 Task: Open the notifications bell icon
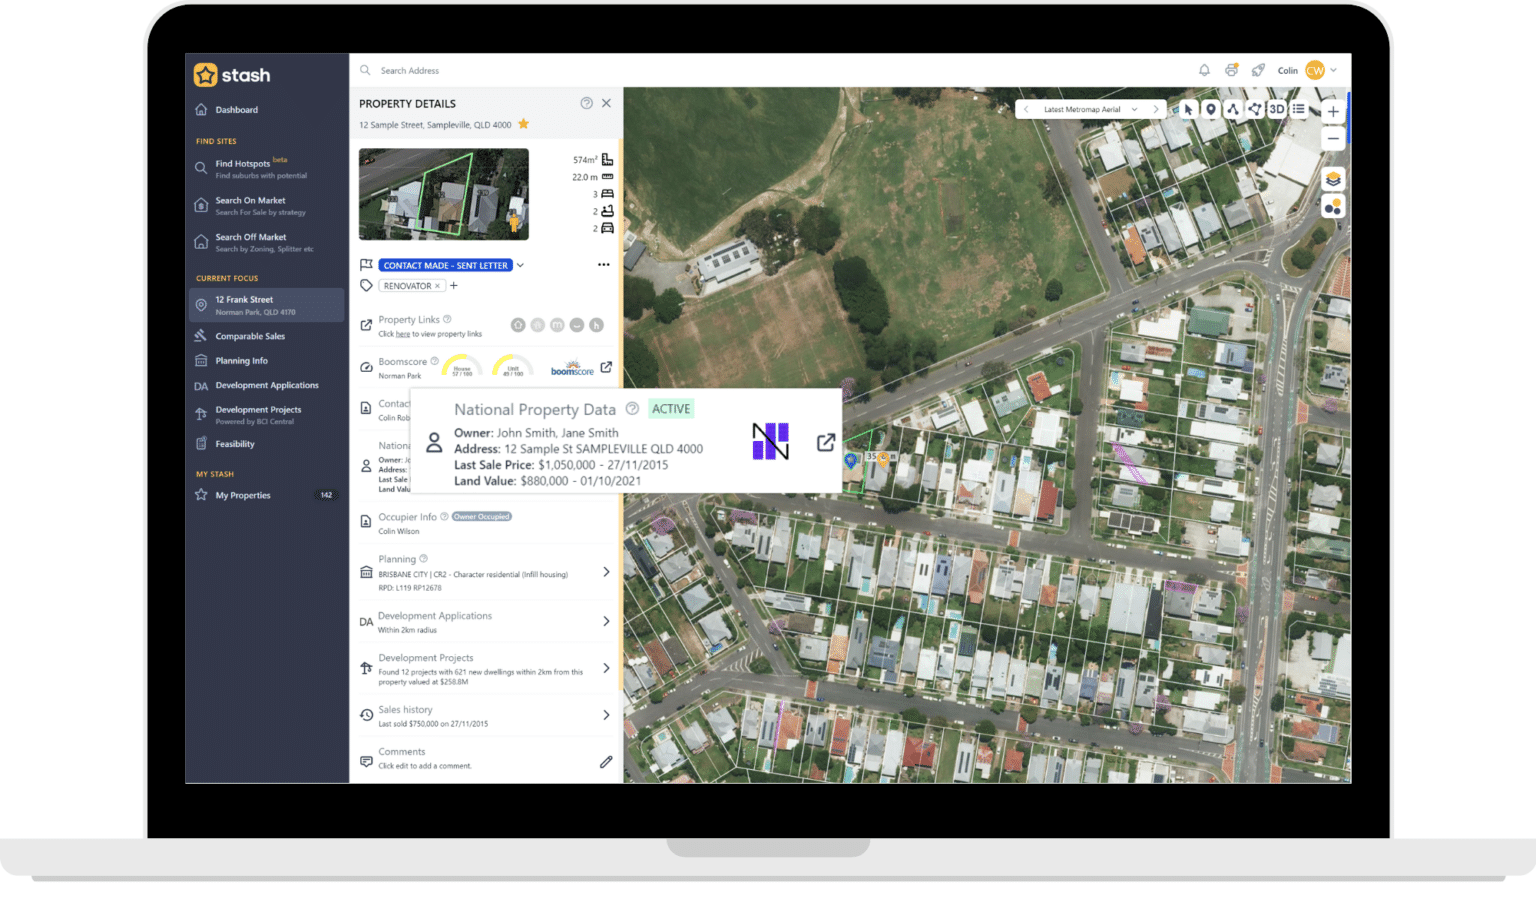(1204, 70)
